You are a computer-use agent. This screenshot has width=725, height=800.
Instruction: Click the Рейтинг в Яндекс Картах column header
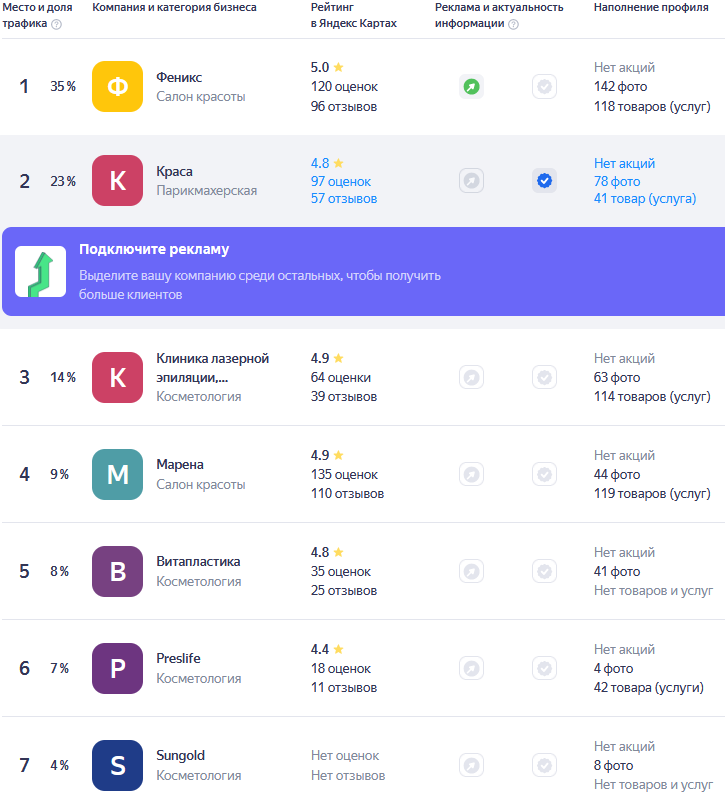click(354, 15)
